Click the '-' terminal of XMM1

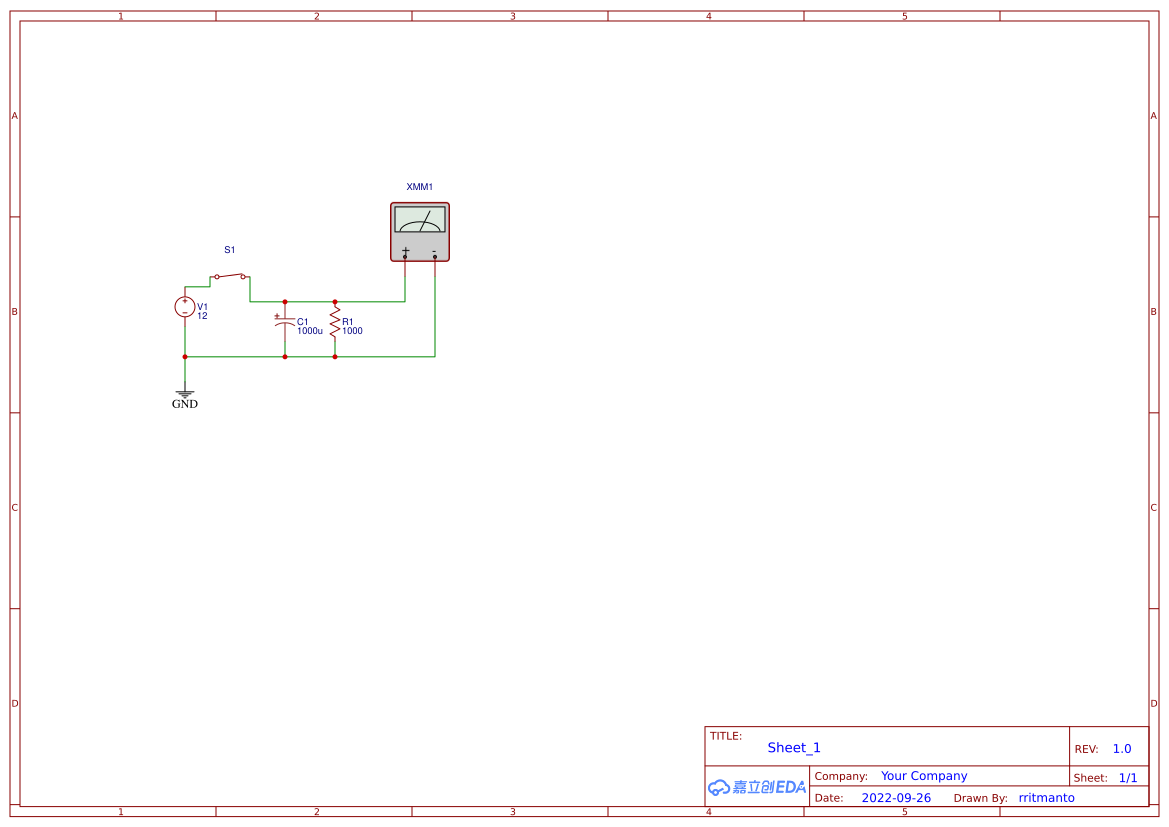click(x=434, y=256)
